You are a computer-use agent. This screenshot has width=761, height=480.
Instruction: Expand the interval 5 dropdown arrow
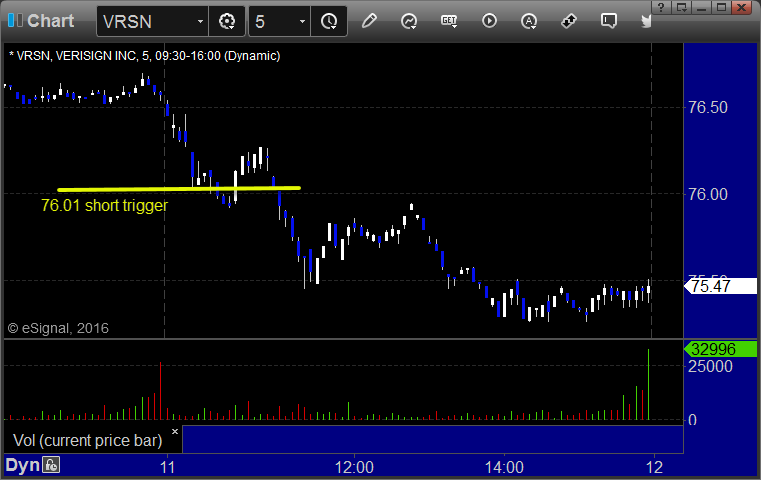click(302, 21)
